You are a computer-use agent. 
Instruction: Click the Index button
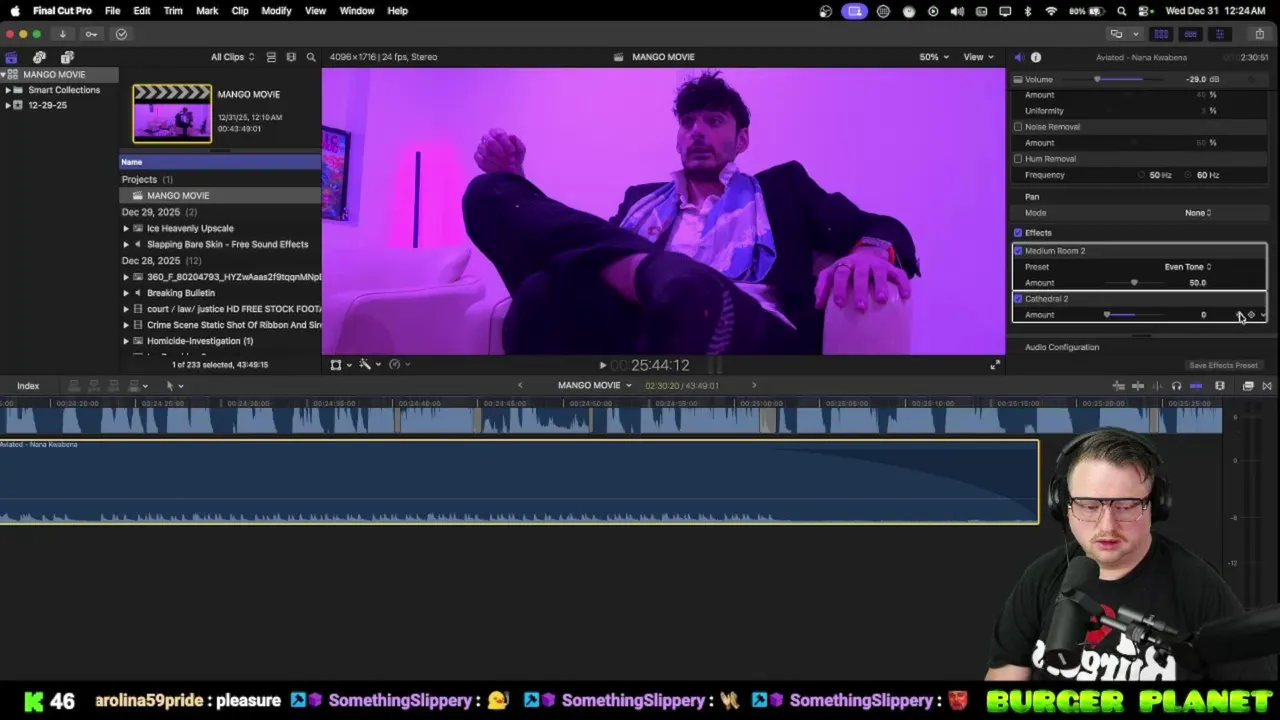[x=28, y=386]
